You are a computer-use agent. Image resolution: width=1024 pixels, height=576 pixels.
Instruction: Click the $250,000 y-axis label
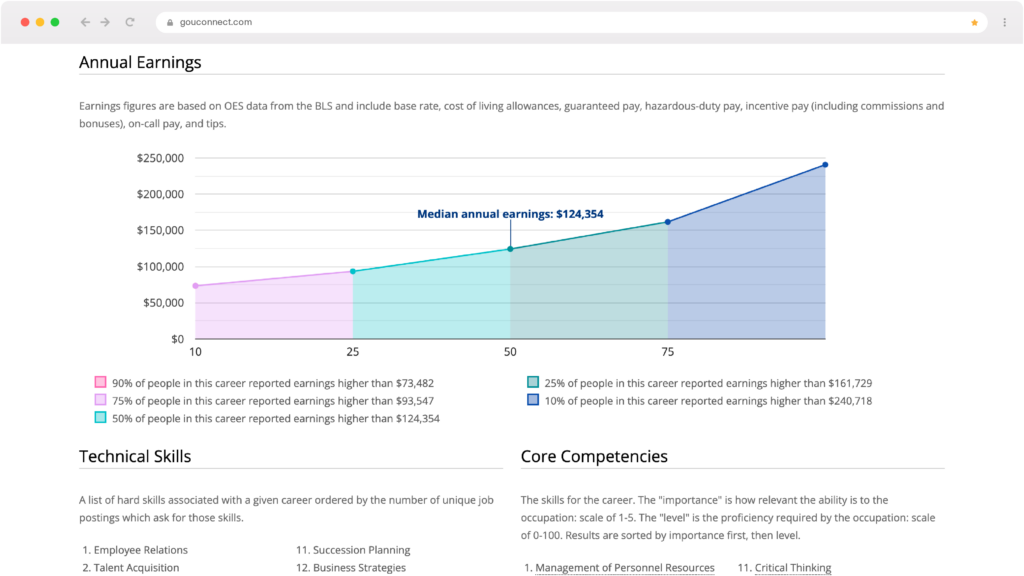160,158
